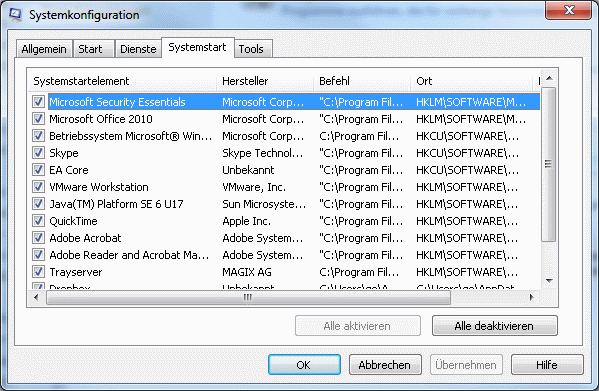The height and width of the screenshot is (391, 599).
Task: Open the Tools tab
Action: point(253,49)
